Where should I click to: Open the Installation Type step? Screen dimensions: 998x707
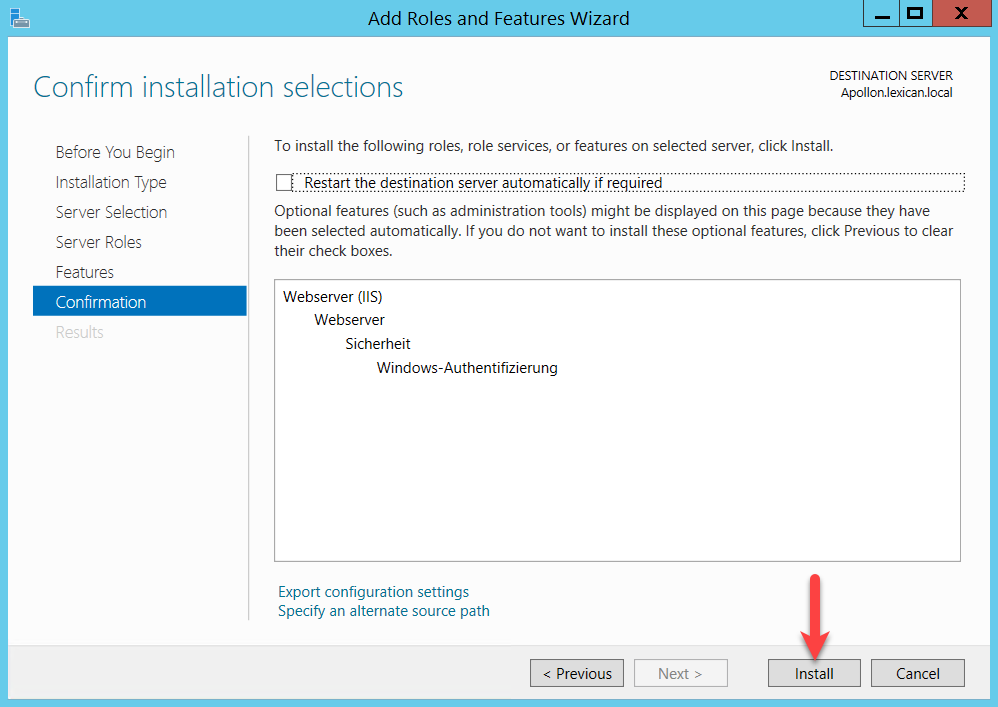tap(111, 182)
